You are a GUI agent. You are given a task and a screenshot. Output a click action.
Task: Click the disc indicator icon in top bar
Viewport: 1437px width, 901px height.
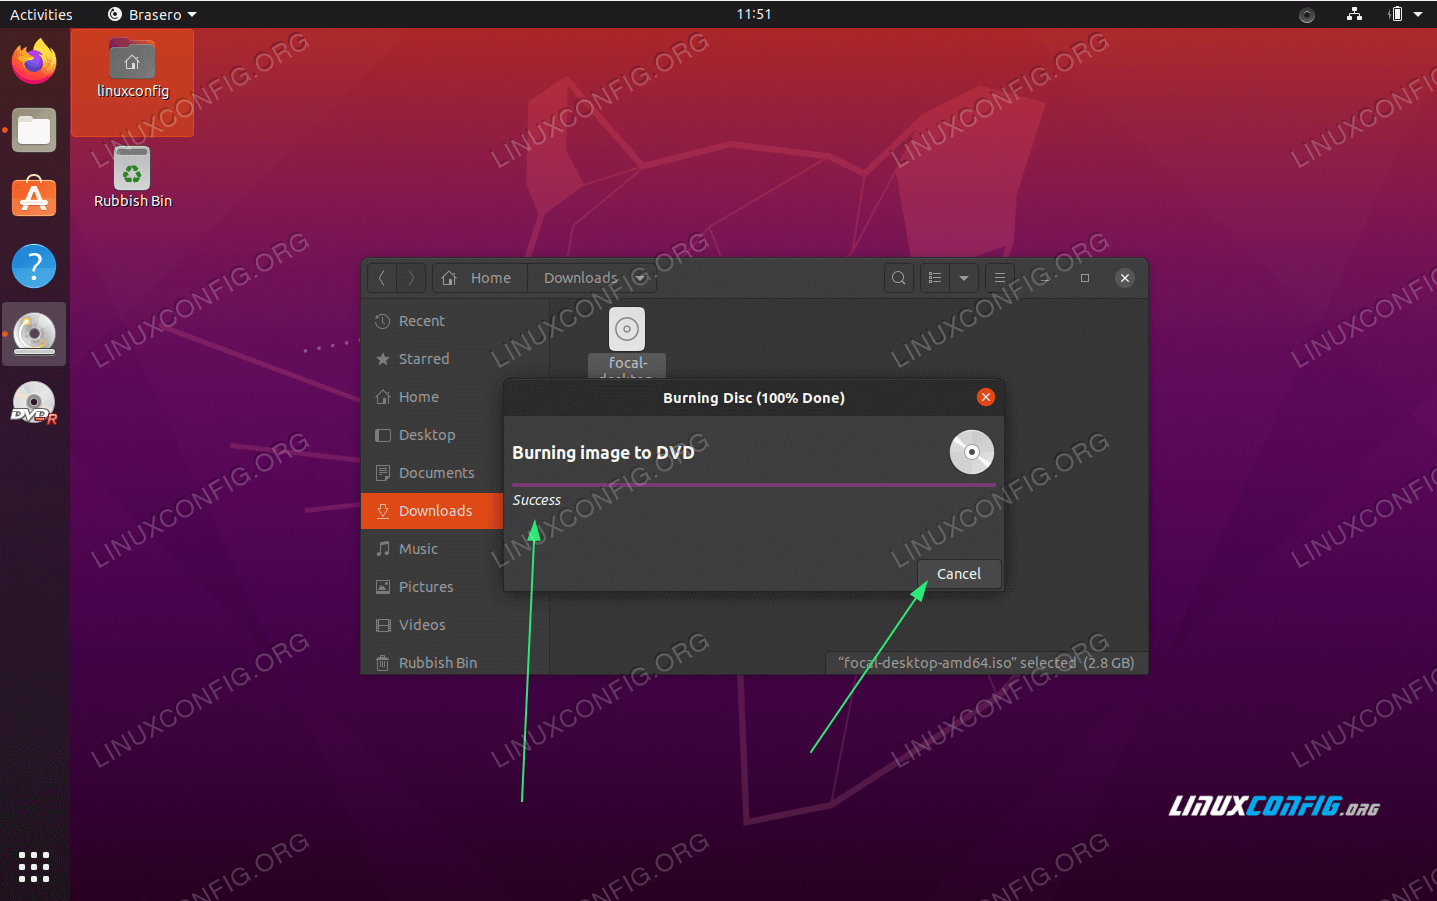pos(1307,15)
